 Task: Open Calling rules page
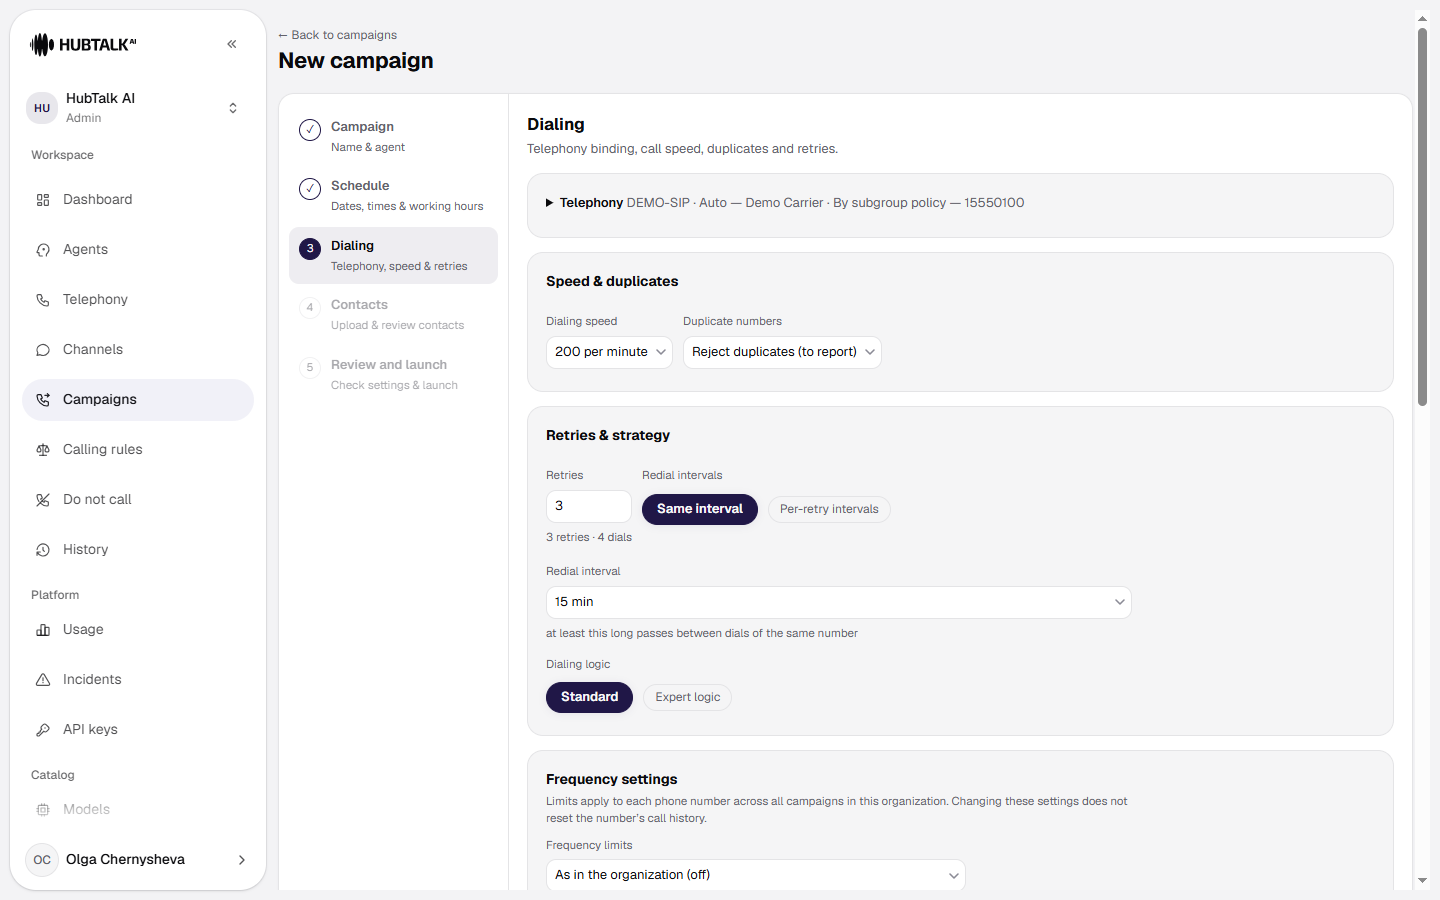pyautogui.click(x=138, y=450)
